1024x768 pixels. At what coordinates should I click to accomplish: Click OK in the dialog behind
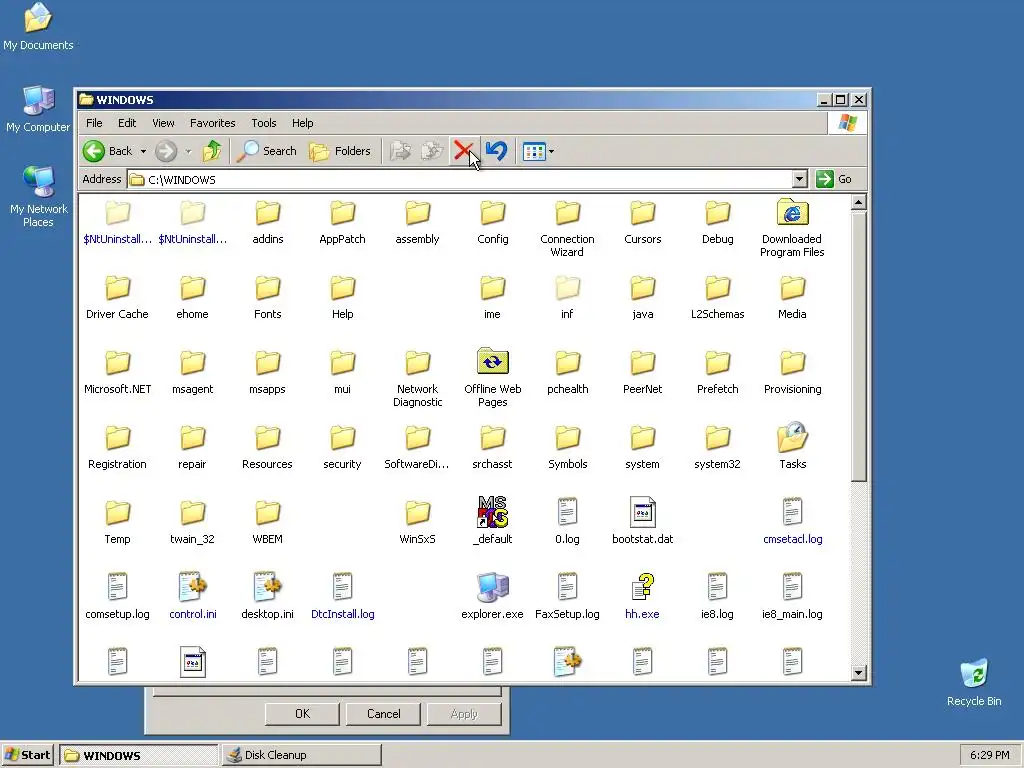[x=302, y=714]
